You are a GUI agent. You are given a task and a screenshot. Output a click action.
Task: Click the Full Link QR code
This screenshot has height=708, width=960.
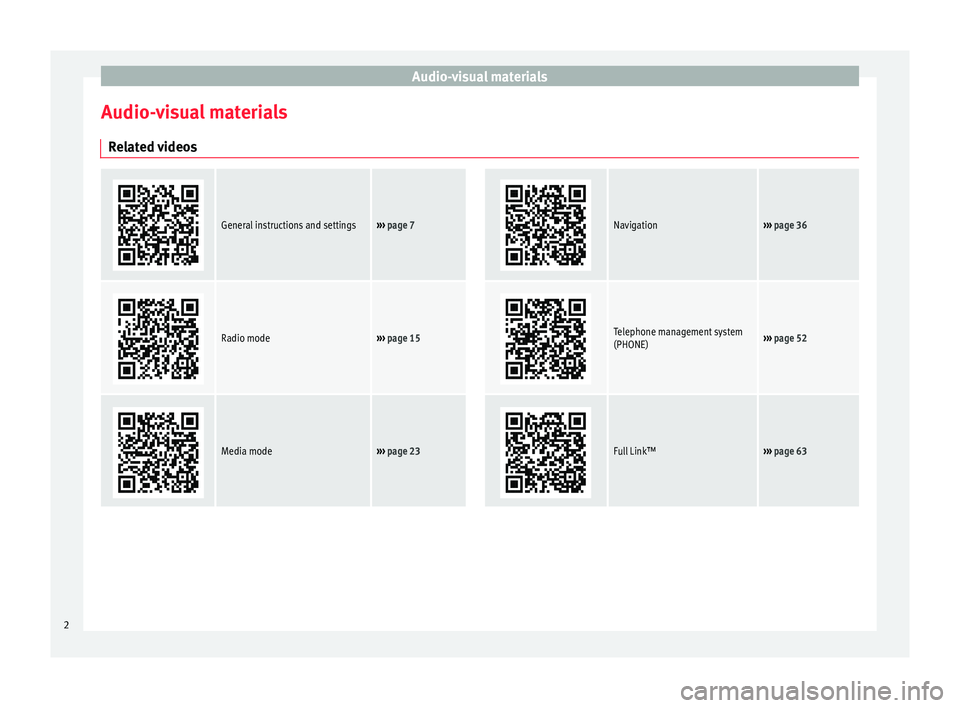point(546,451)
